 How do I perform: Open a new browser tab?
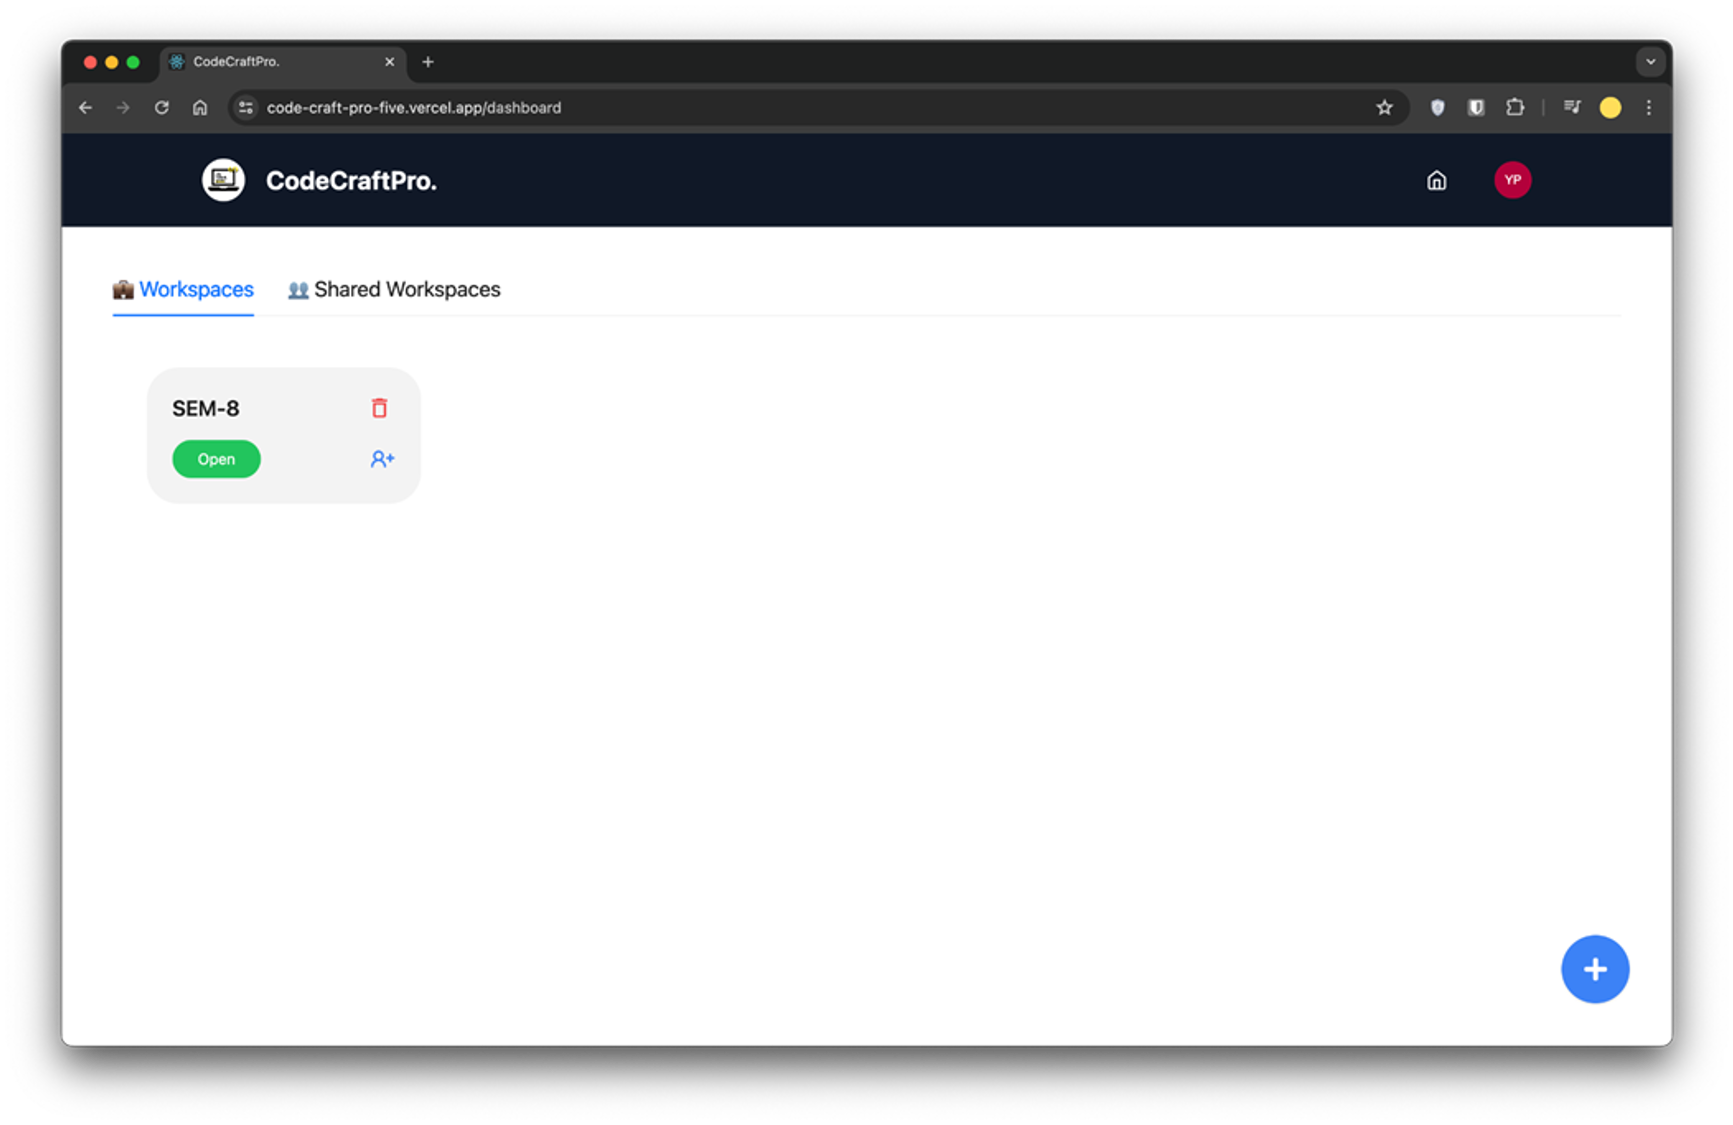click(x=428, y=62)
